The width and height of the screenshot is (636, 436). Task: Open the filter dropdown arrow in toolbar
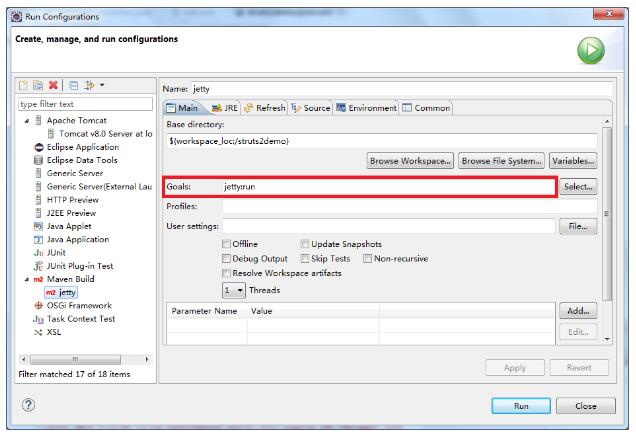102,86
